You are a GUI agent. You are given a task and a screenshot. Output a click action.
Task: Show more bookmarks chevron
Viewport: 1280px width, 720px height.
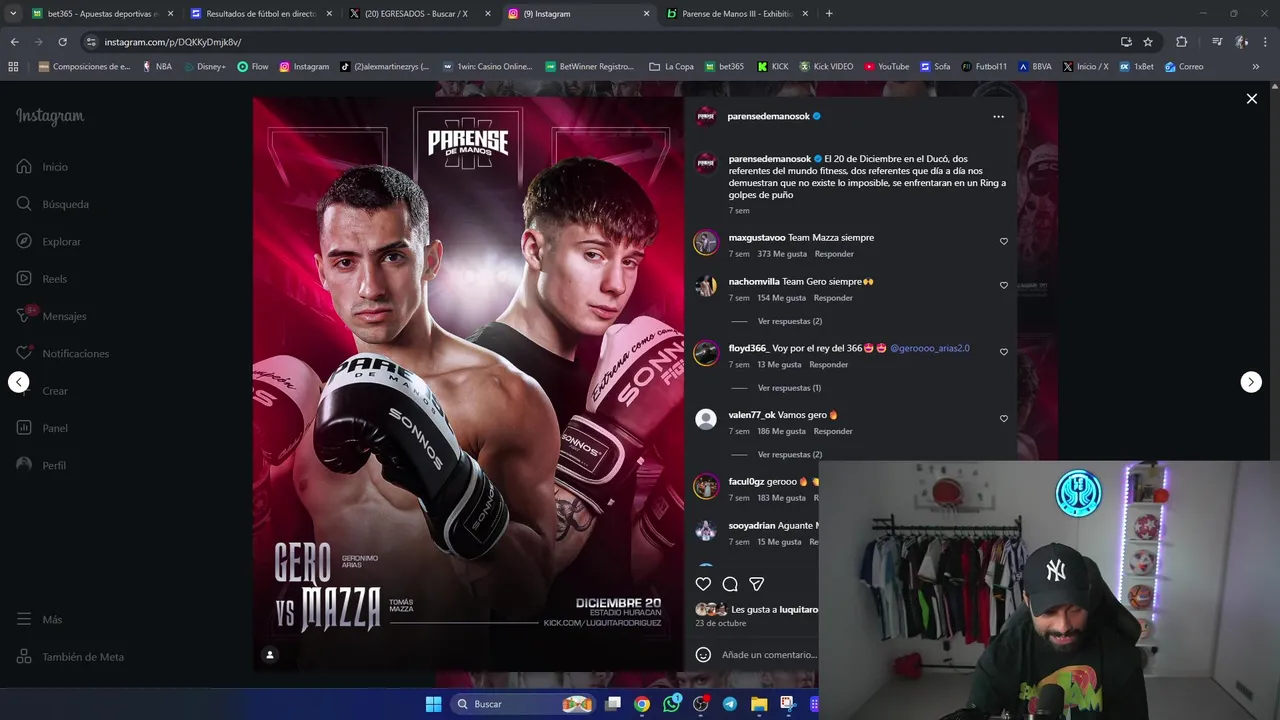click(x=1255, y=67)
